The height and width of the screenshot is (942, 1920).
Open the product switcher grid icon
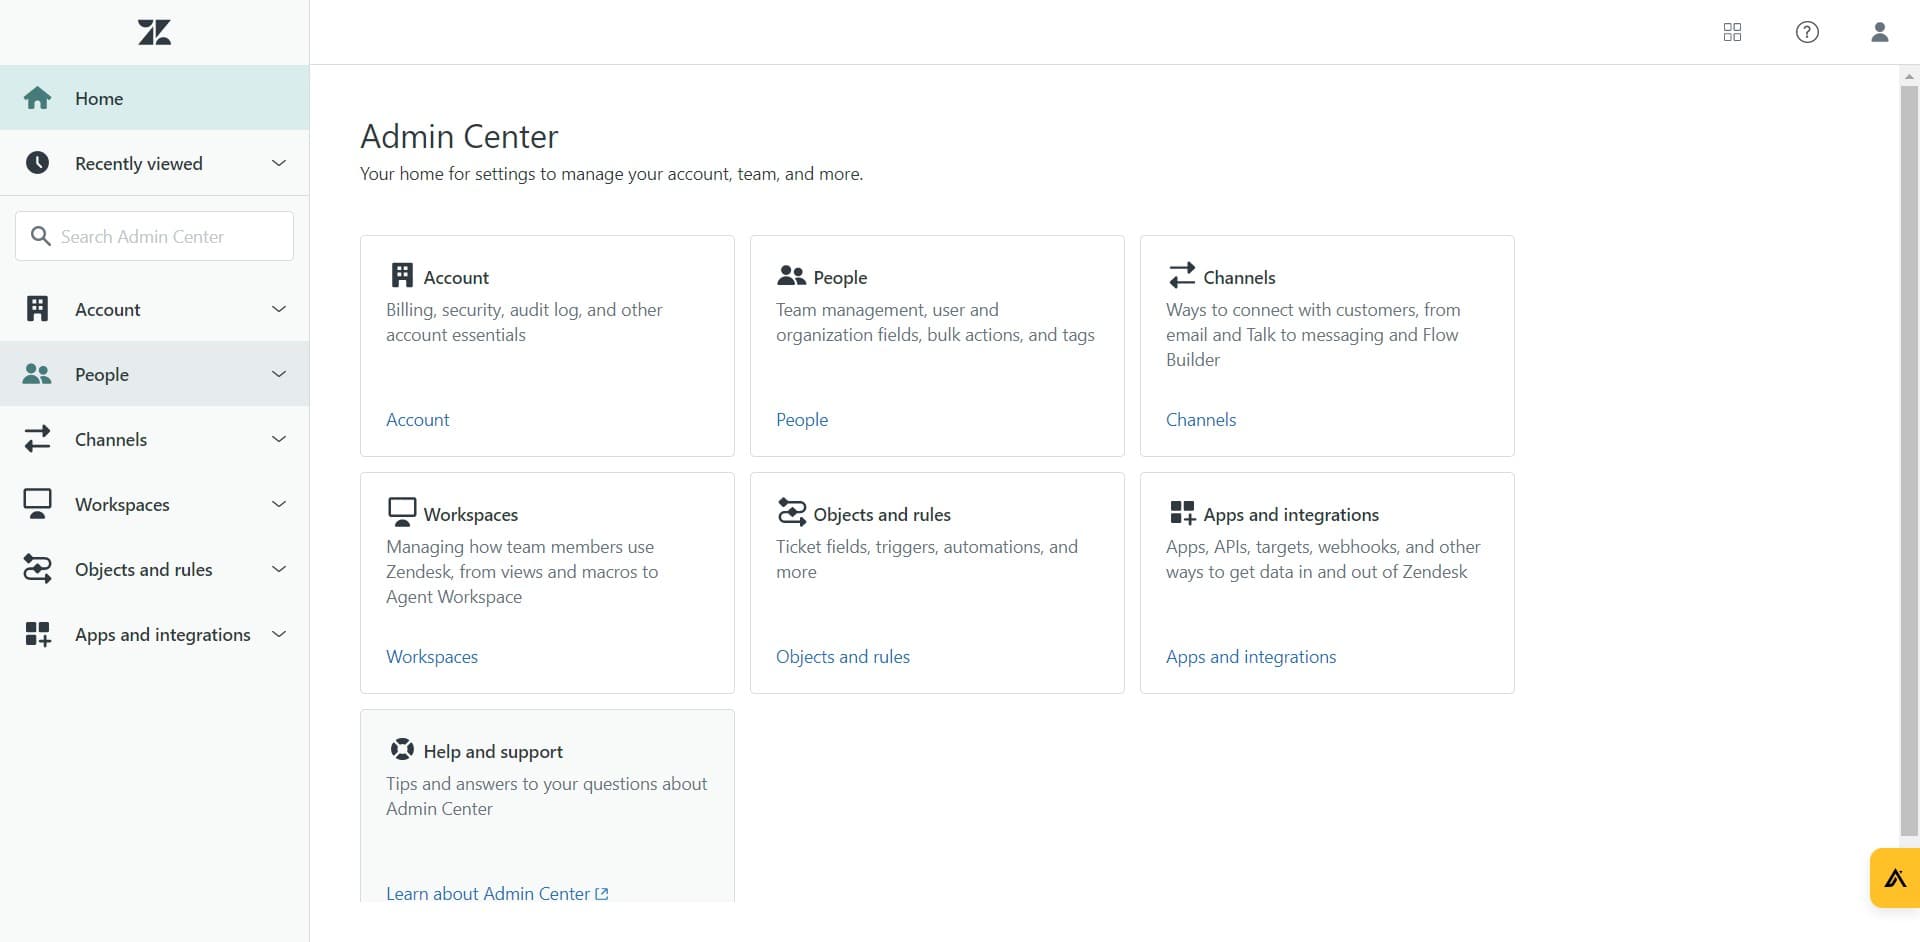(x=1732, y=32)
